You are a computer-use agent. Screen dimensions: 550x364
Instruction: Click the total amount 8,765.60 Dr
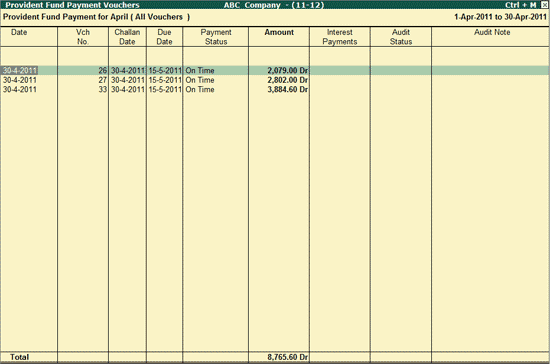click(288, 357)
